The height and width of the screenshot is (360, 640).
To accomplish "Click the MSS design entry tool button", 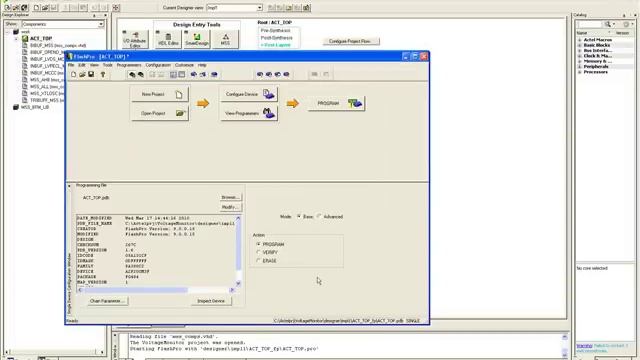I will 225,40.
